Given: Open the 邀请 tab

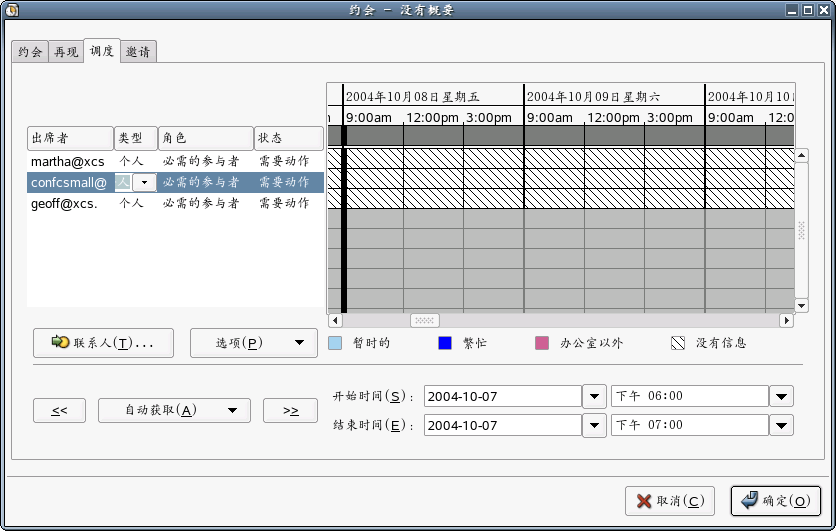Looking at the screenshot, I should [138, 52].
